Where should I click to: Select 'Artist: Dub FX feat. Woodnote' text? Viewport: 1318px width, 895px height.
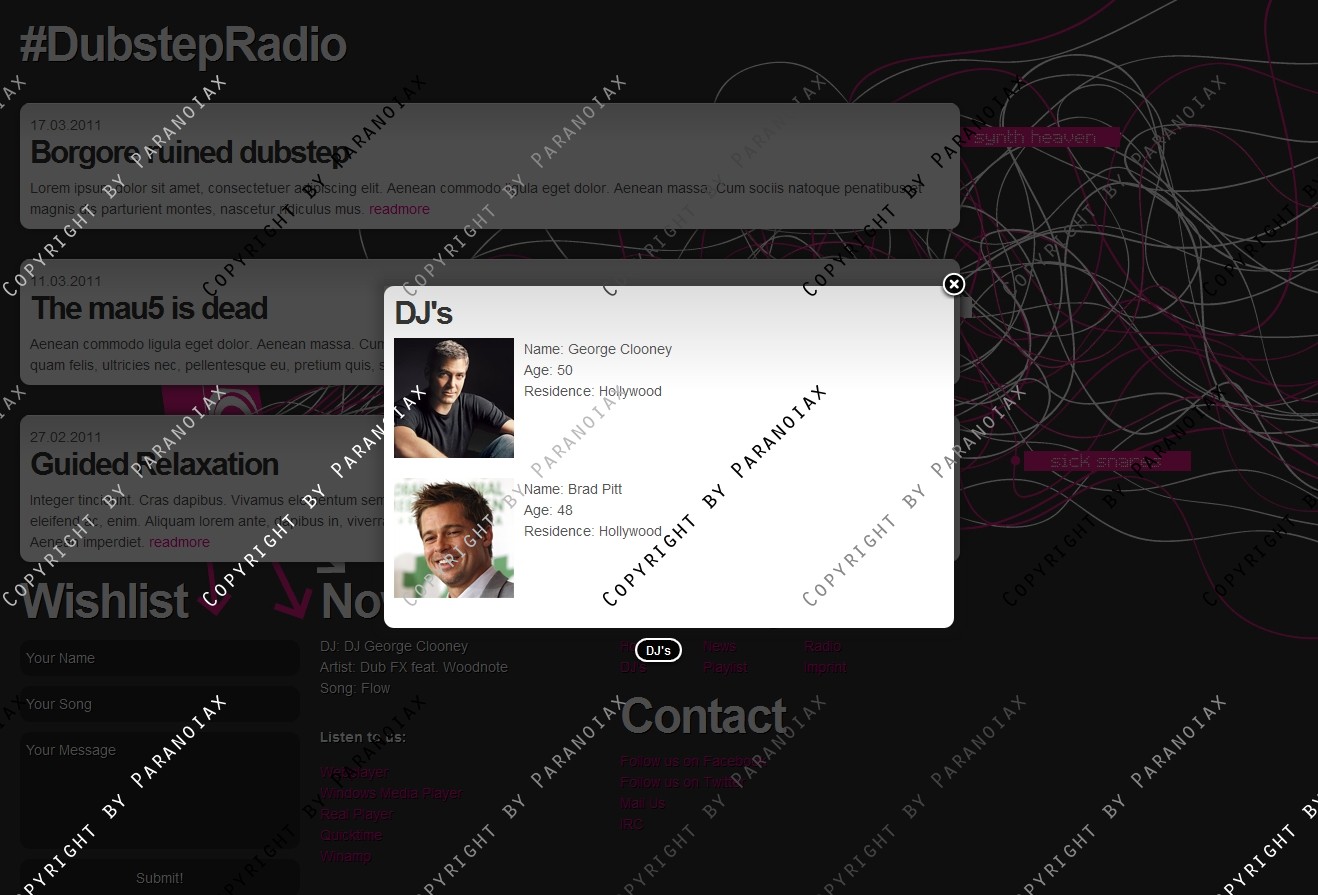414,667
